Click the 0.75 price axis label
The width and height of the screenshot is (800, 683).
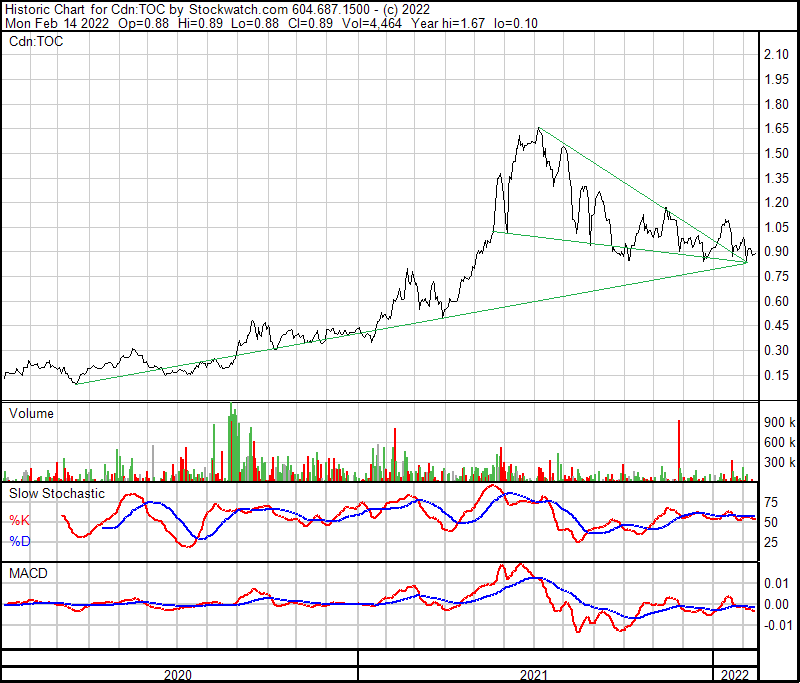pyautogui.click(x=776, y=276)
